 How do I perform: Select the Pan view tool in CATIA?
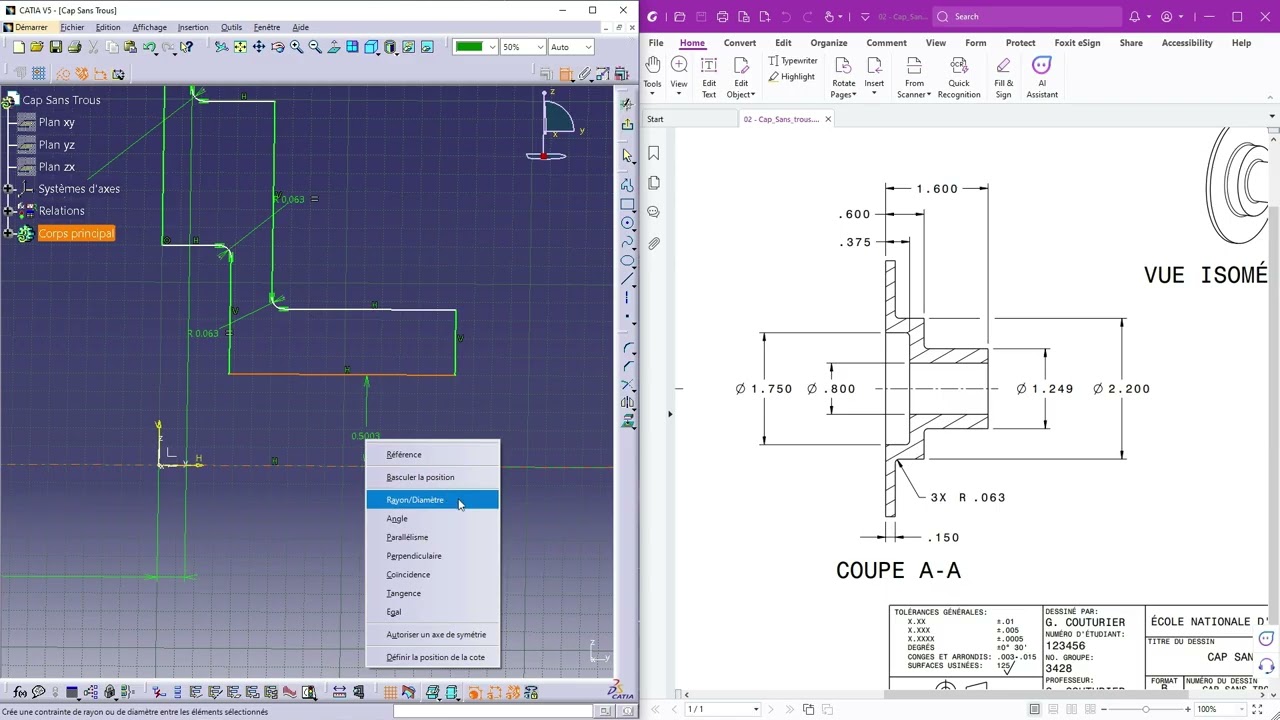pyautogui.click(x=259, y=47)
